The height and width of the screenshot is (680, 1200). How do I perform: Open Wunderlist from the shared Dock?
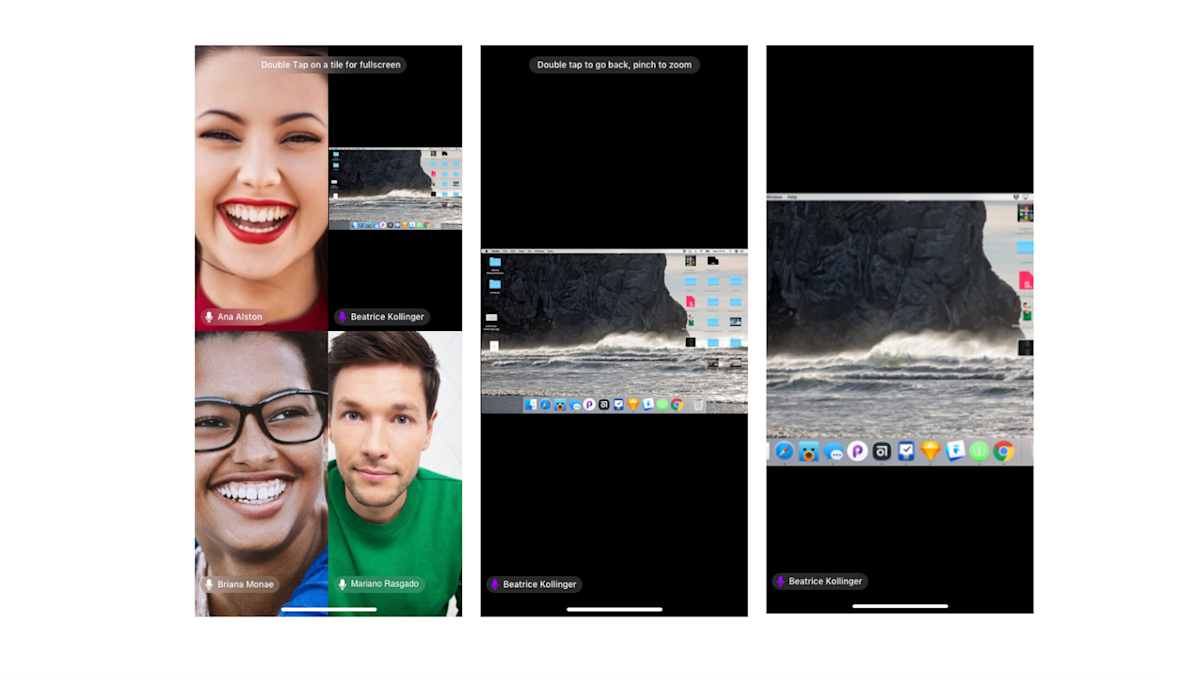(979, 451)
